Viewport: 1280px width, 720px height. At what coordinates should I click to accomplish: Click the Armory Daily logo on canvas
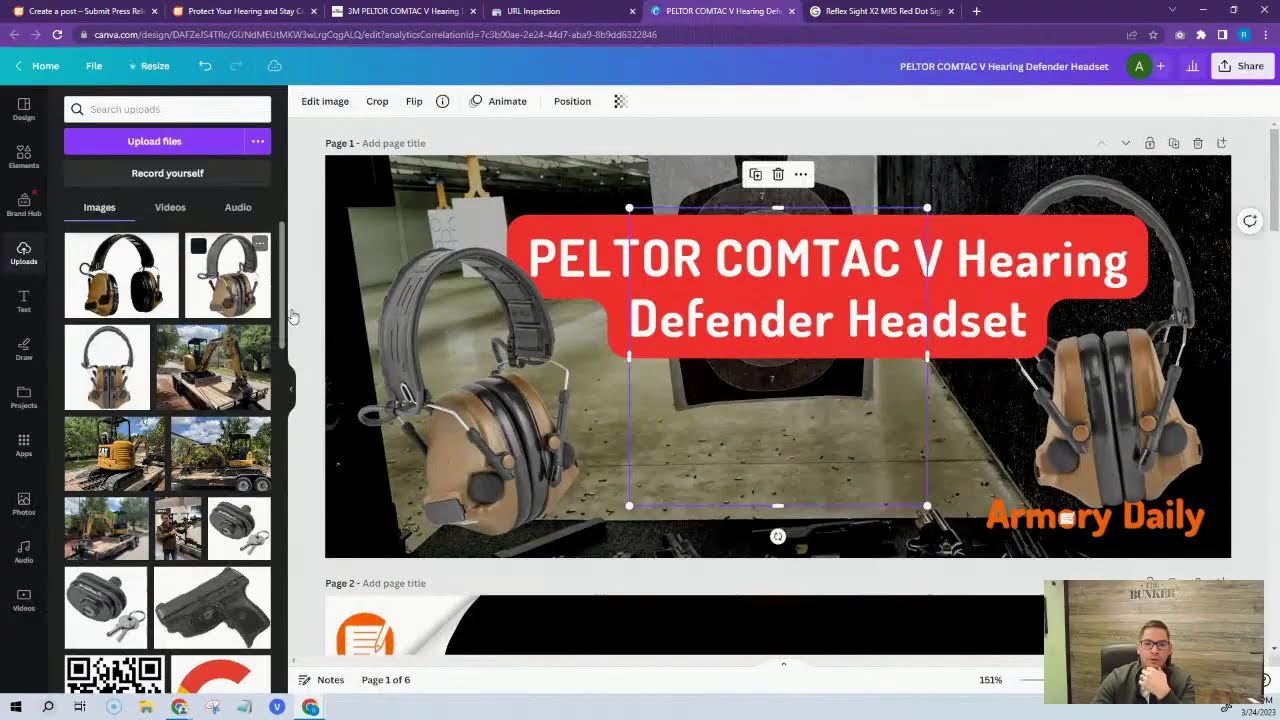1095,517
